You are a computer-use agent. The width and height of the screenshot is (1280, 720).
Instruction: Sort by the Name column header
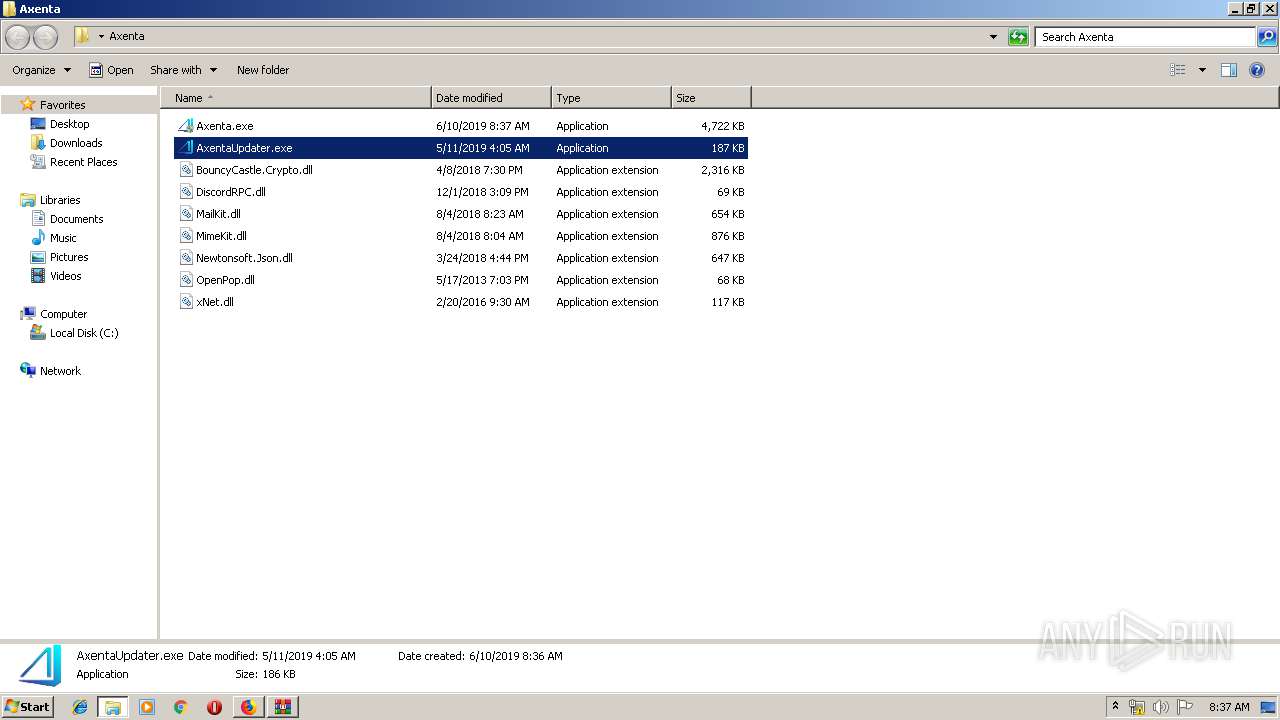point(298,98)
